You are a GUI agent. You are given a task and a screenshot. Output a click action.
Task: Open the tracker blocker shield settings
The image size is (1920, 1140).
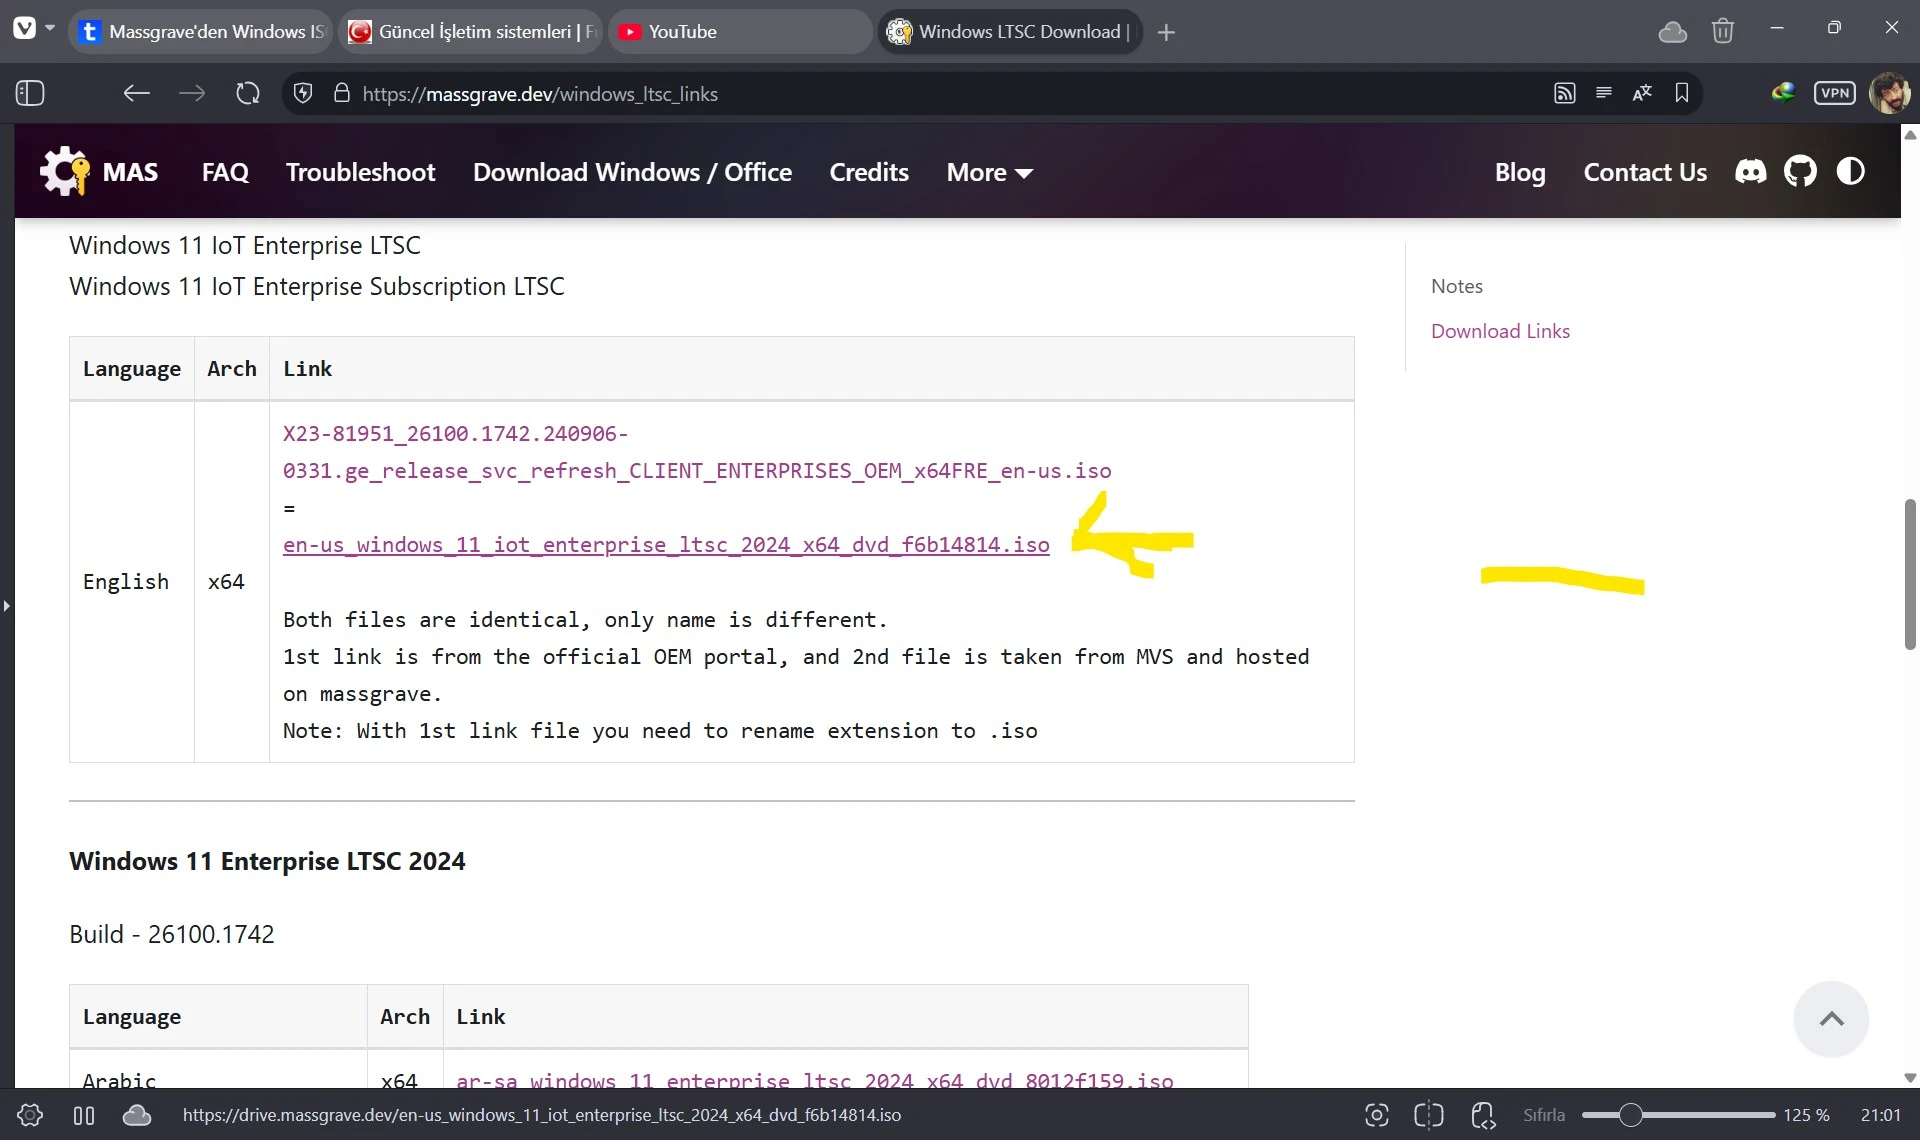click(x=303, y=93)
